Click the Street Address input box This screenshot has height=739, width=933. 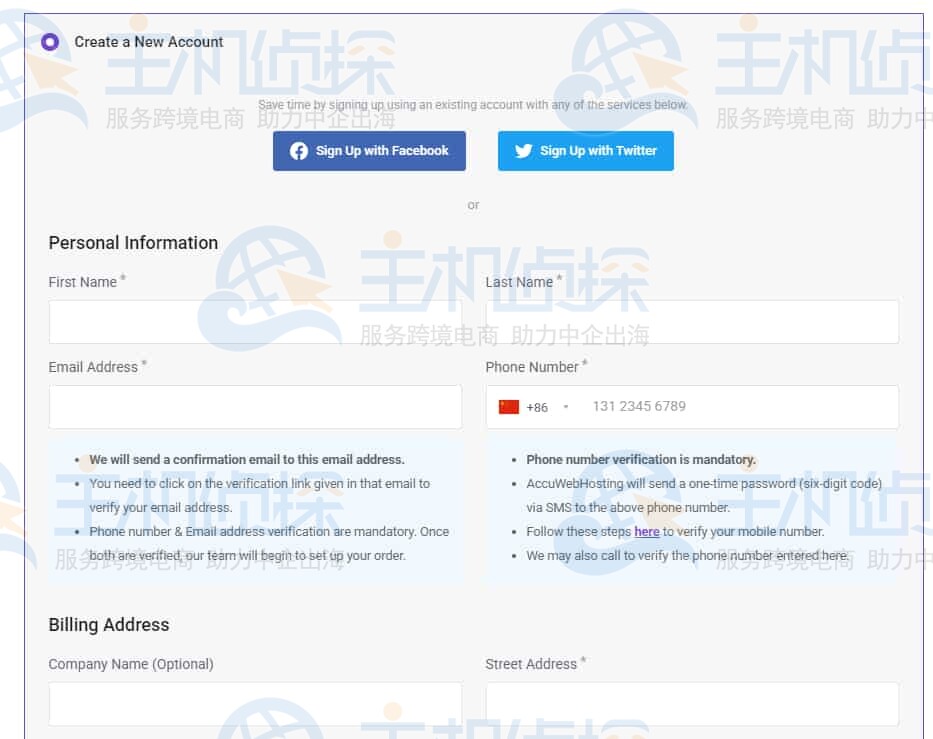point(692,704)
